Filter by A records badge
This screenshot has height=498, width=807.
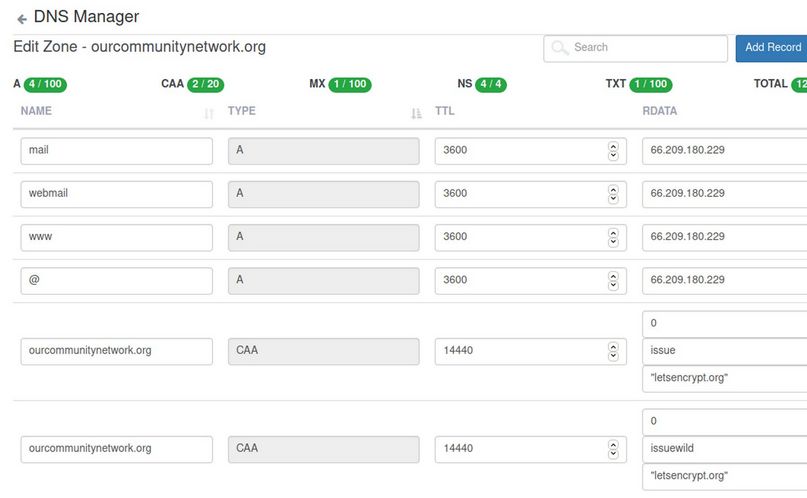coord(45,85)
